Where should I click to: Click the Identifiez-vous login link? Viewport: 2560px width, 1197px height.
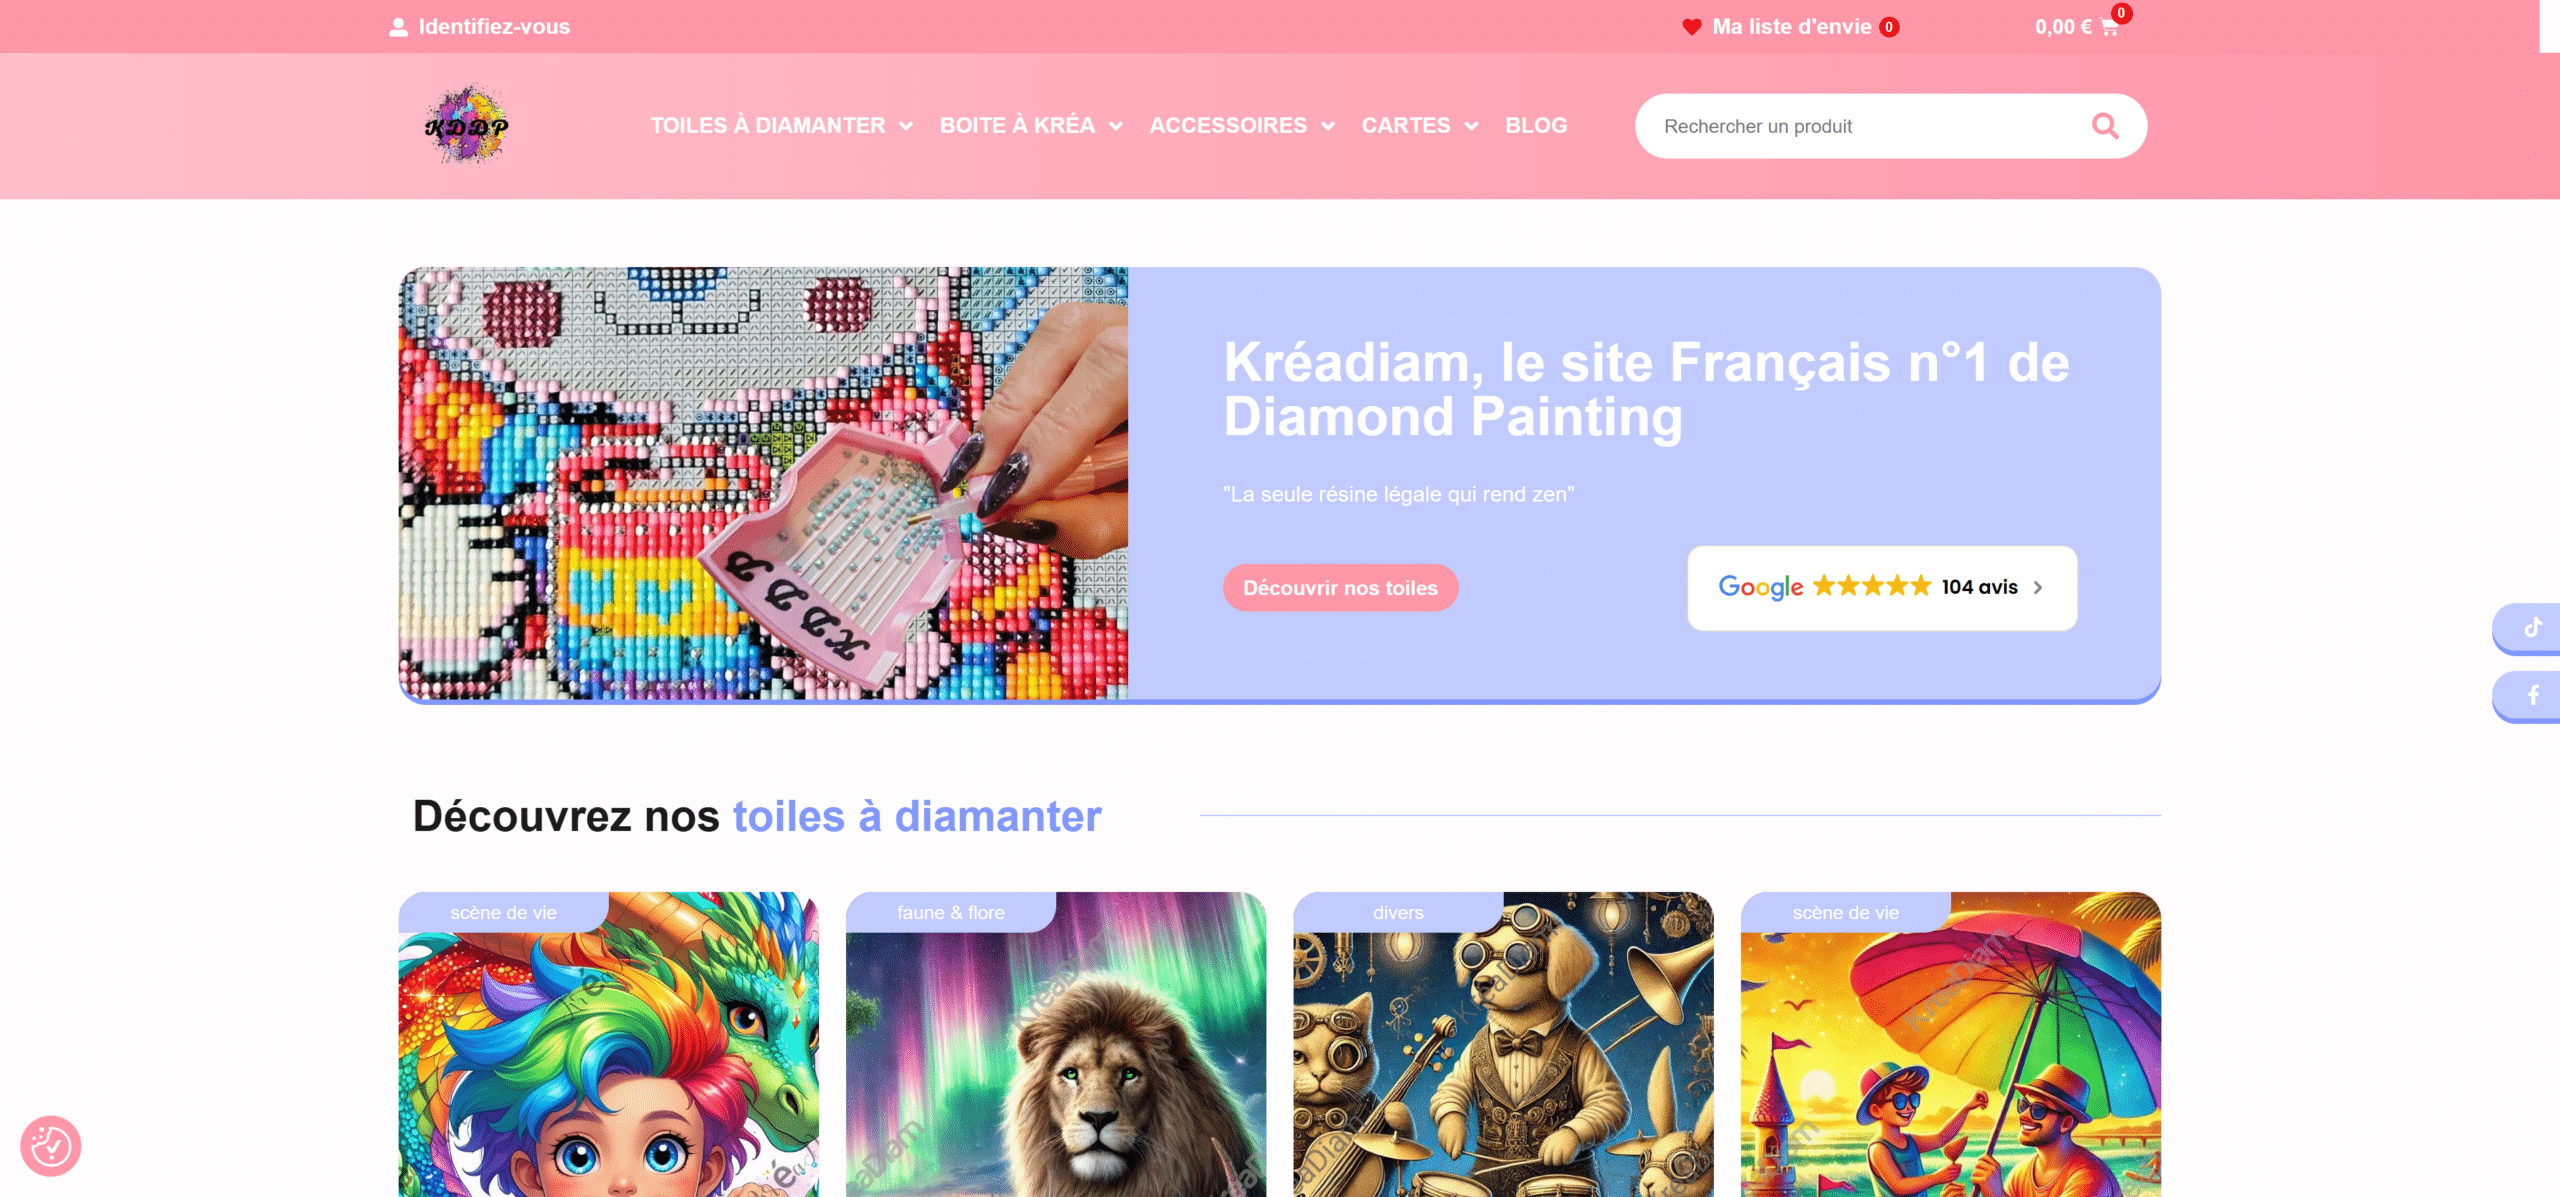[x=494, y=27]
